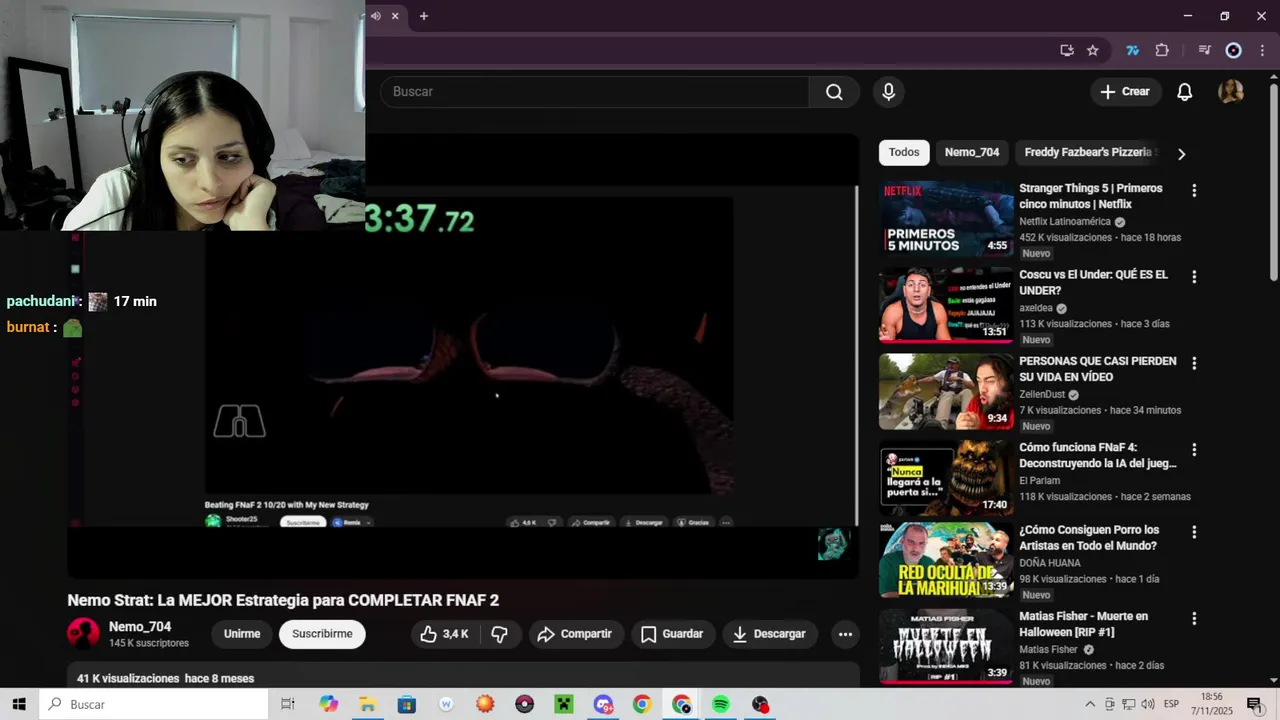Click the video player frame

(x=463, y=355)
